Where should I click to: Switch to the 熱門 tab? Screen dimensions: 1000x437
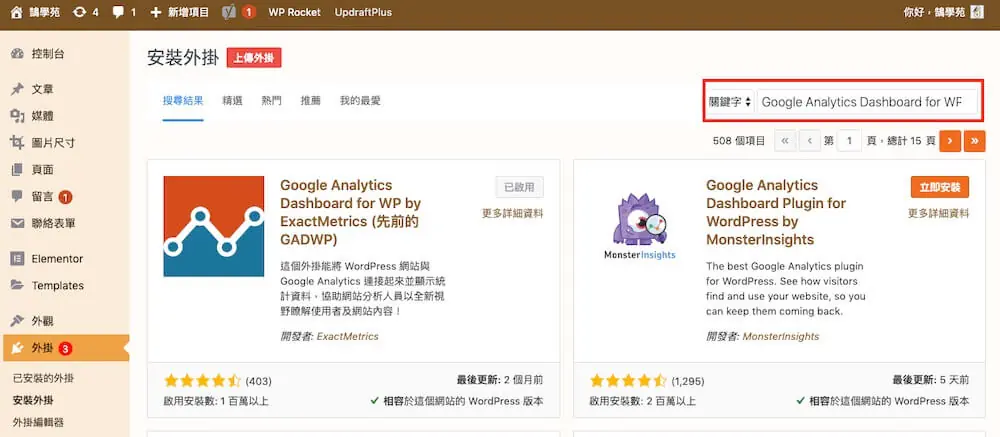tap(271, 100)
